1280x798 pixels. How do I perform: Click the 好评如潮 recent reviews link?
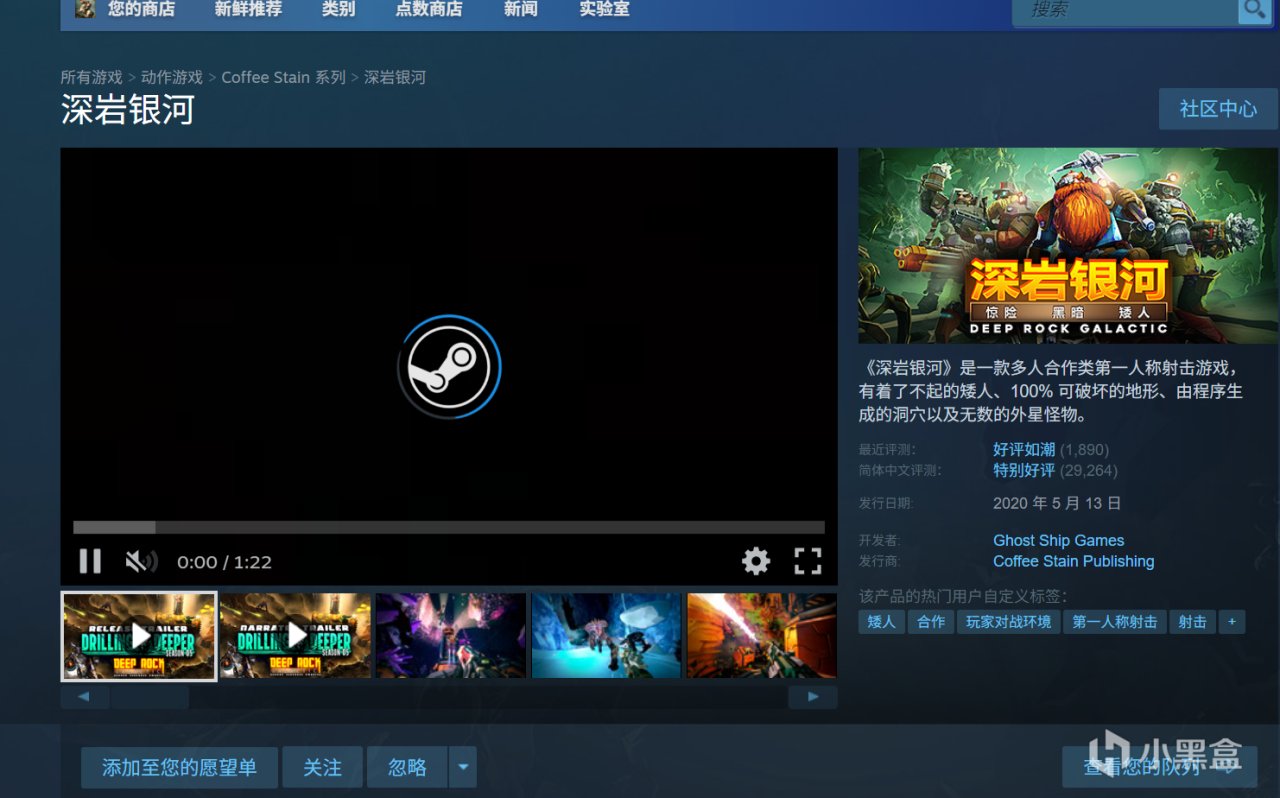pos(1024,450)
